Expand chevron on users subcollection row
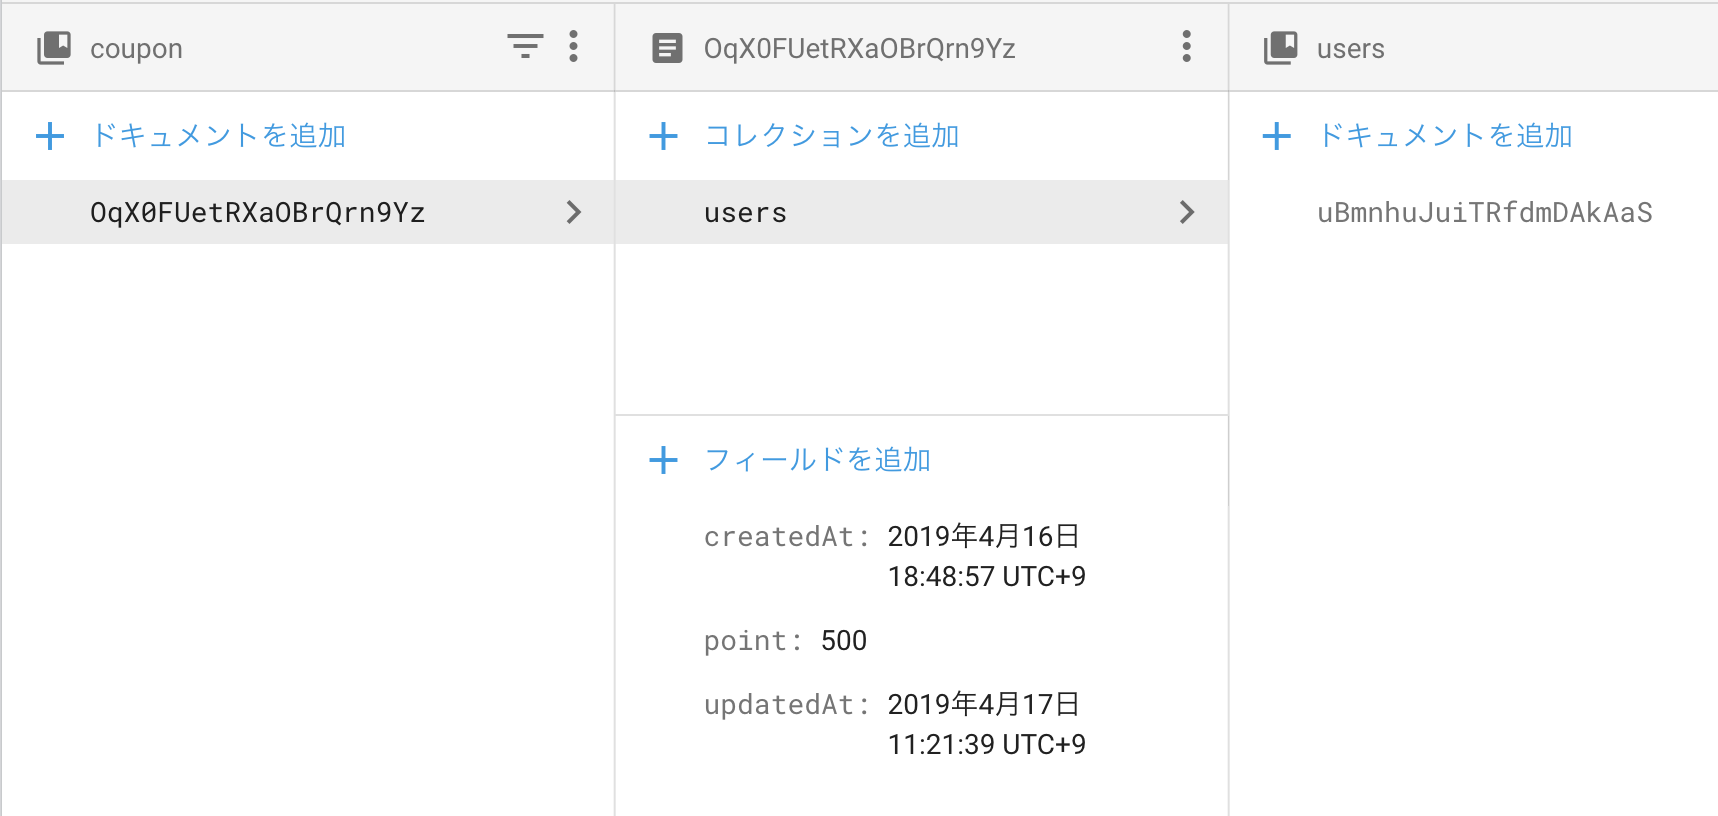 tap(1187, 212)
